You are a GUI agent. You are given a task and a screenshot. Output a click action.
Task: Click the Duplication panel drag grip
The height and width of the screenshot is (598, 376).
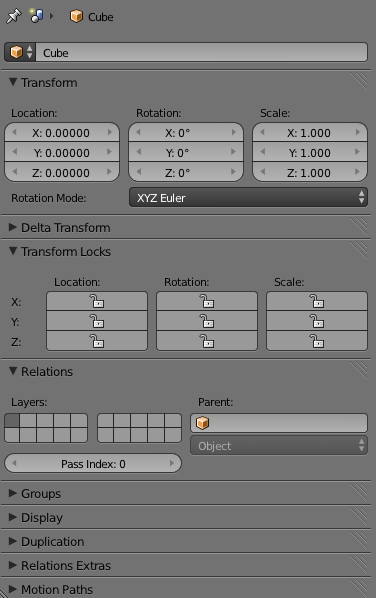click(x=359, y=540)
